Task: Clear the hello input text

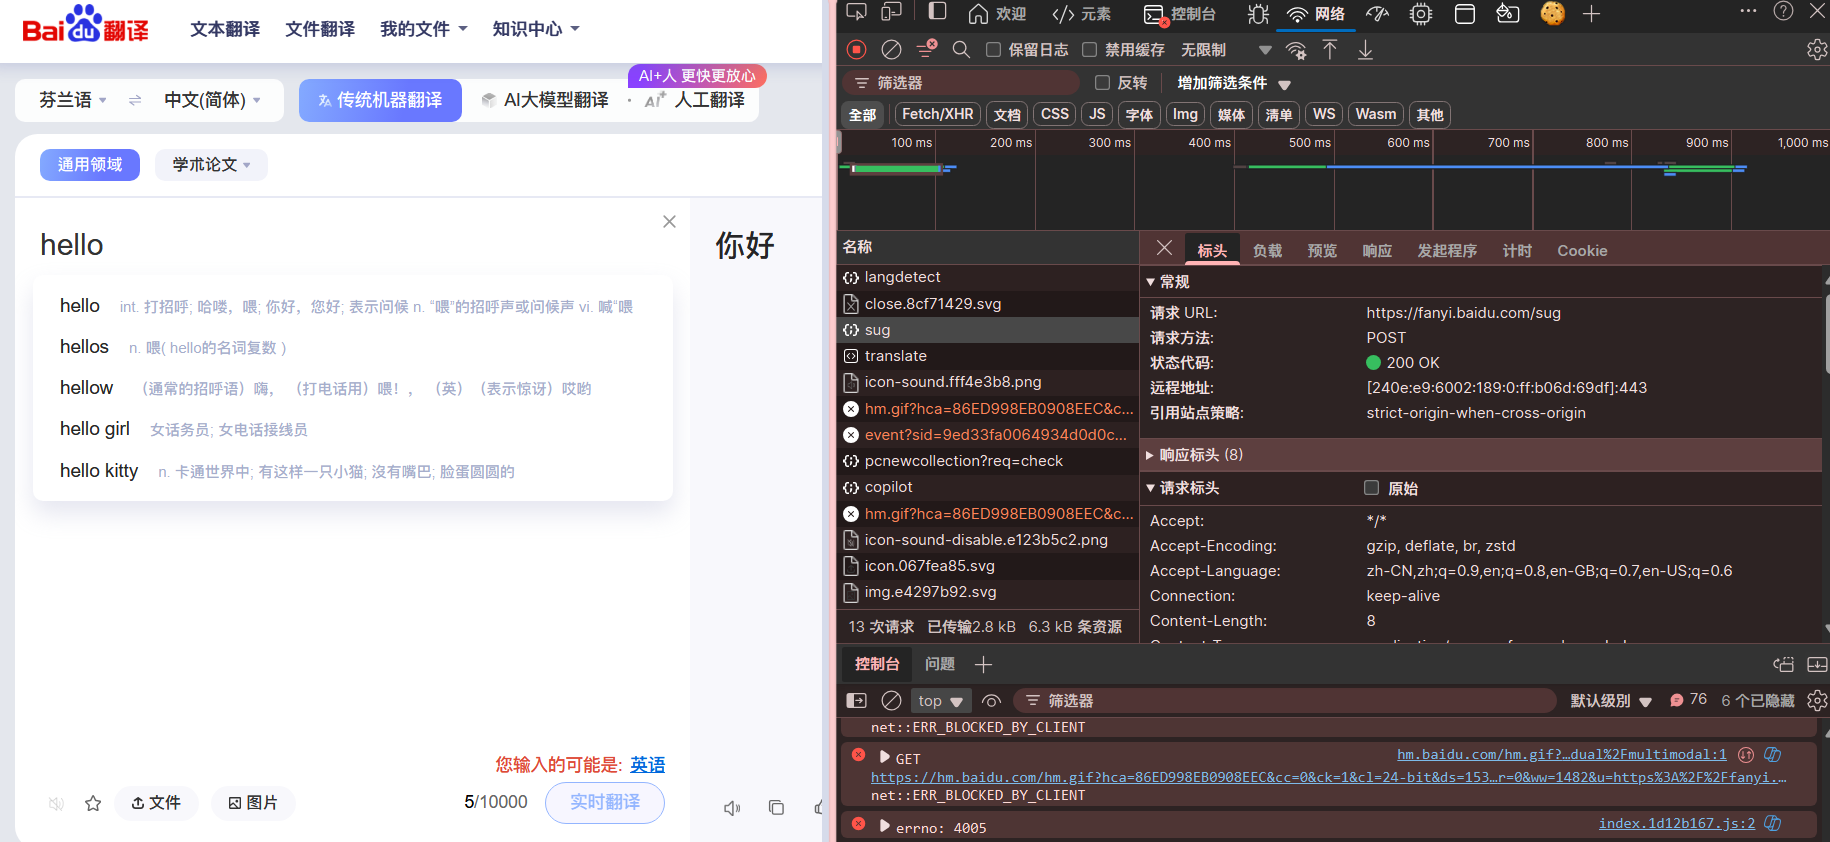Action: [x=669, y=221]
